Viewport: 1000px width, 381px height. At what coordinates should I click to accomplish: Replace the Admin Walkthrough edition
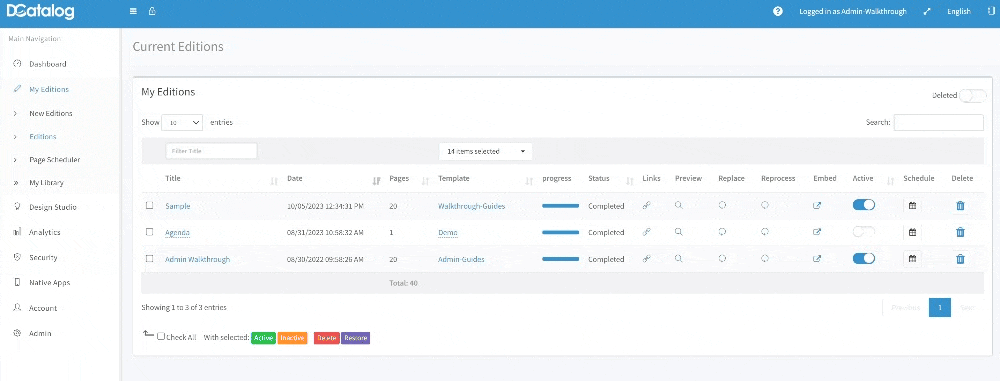click(723, 258)
